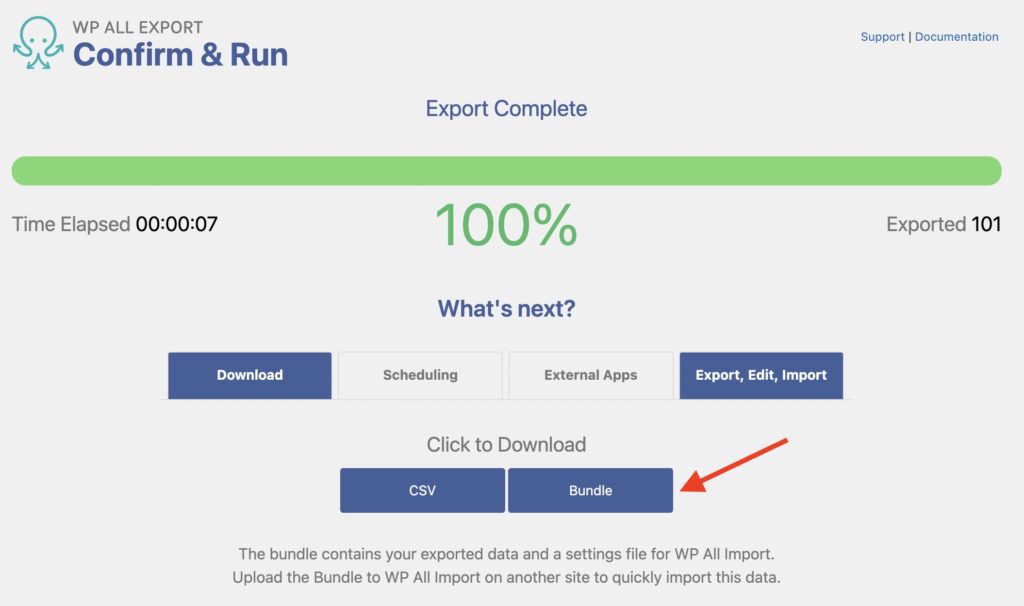Screen dimensions: 1024x606
Task: Switch to the Scheduling tab
Action: (420, 375)
